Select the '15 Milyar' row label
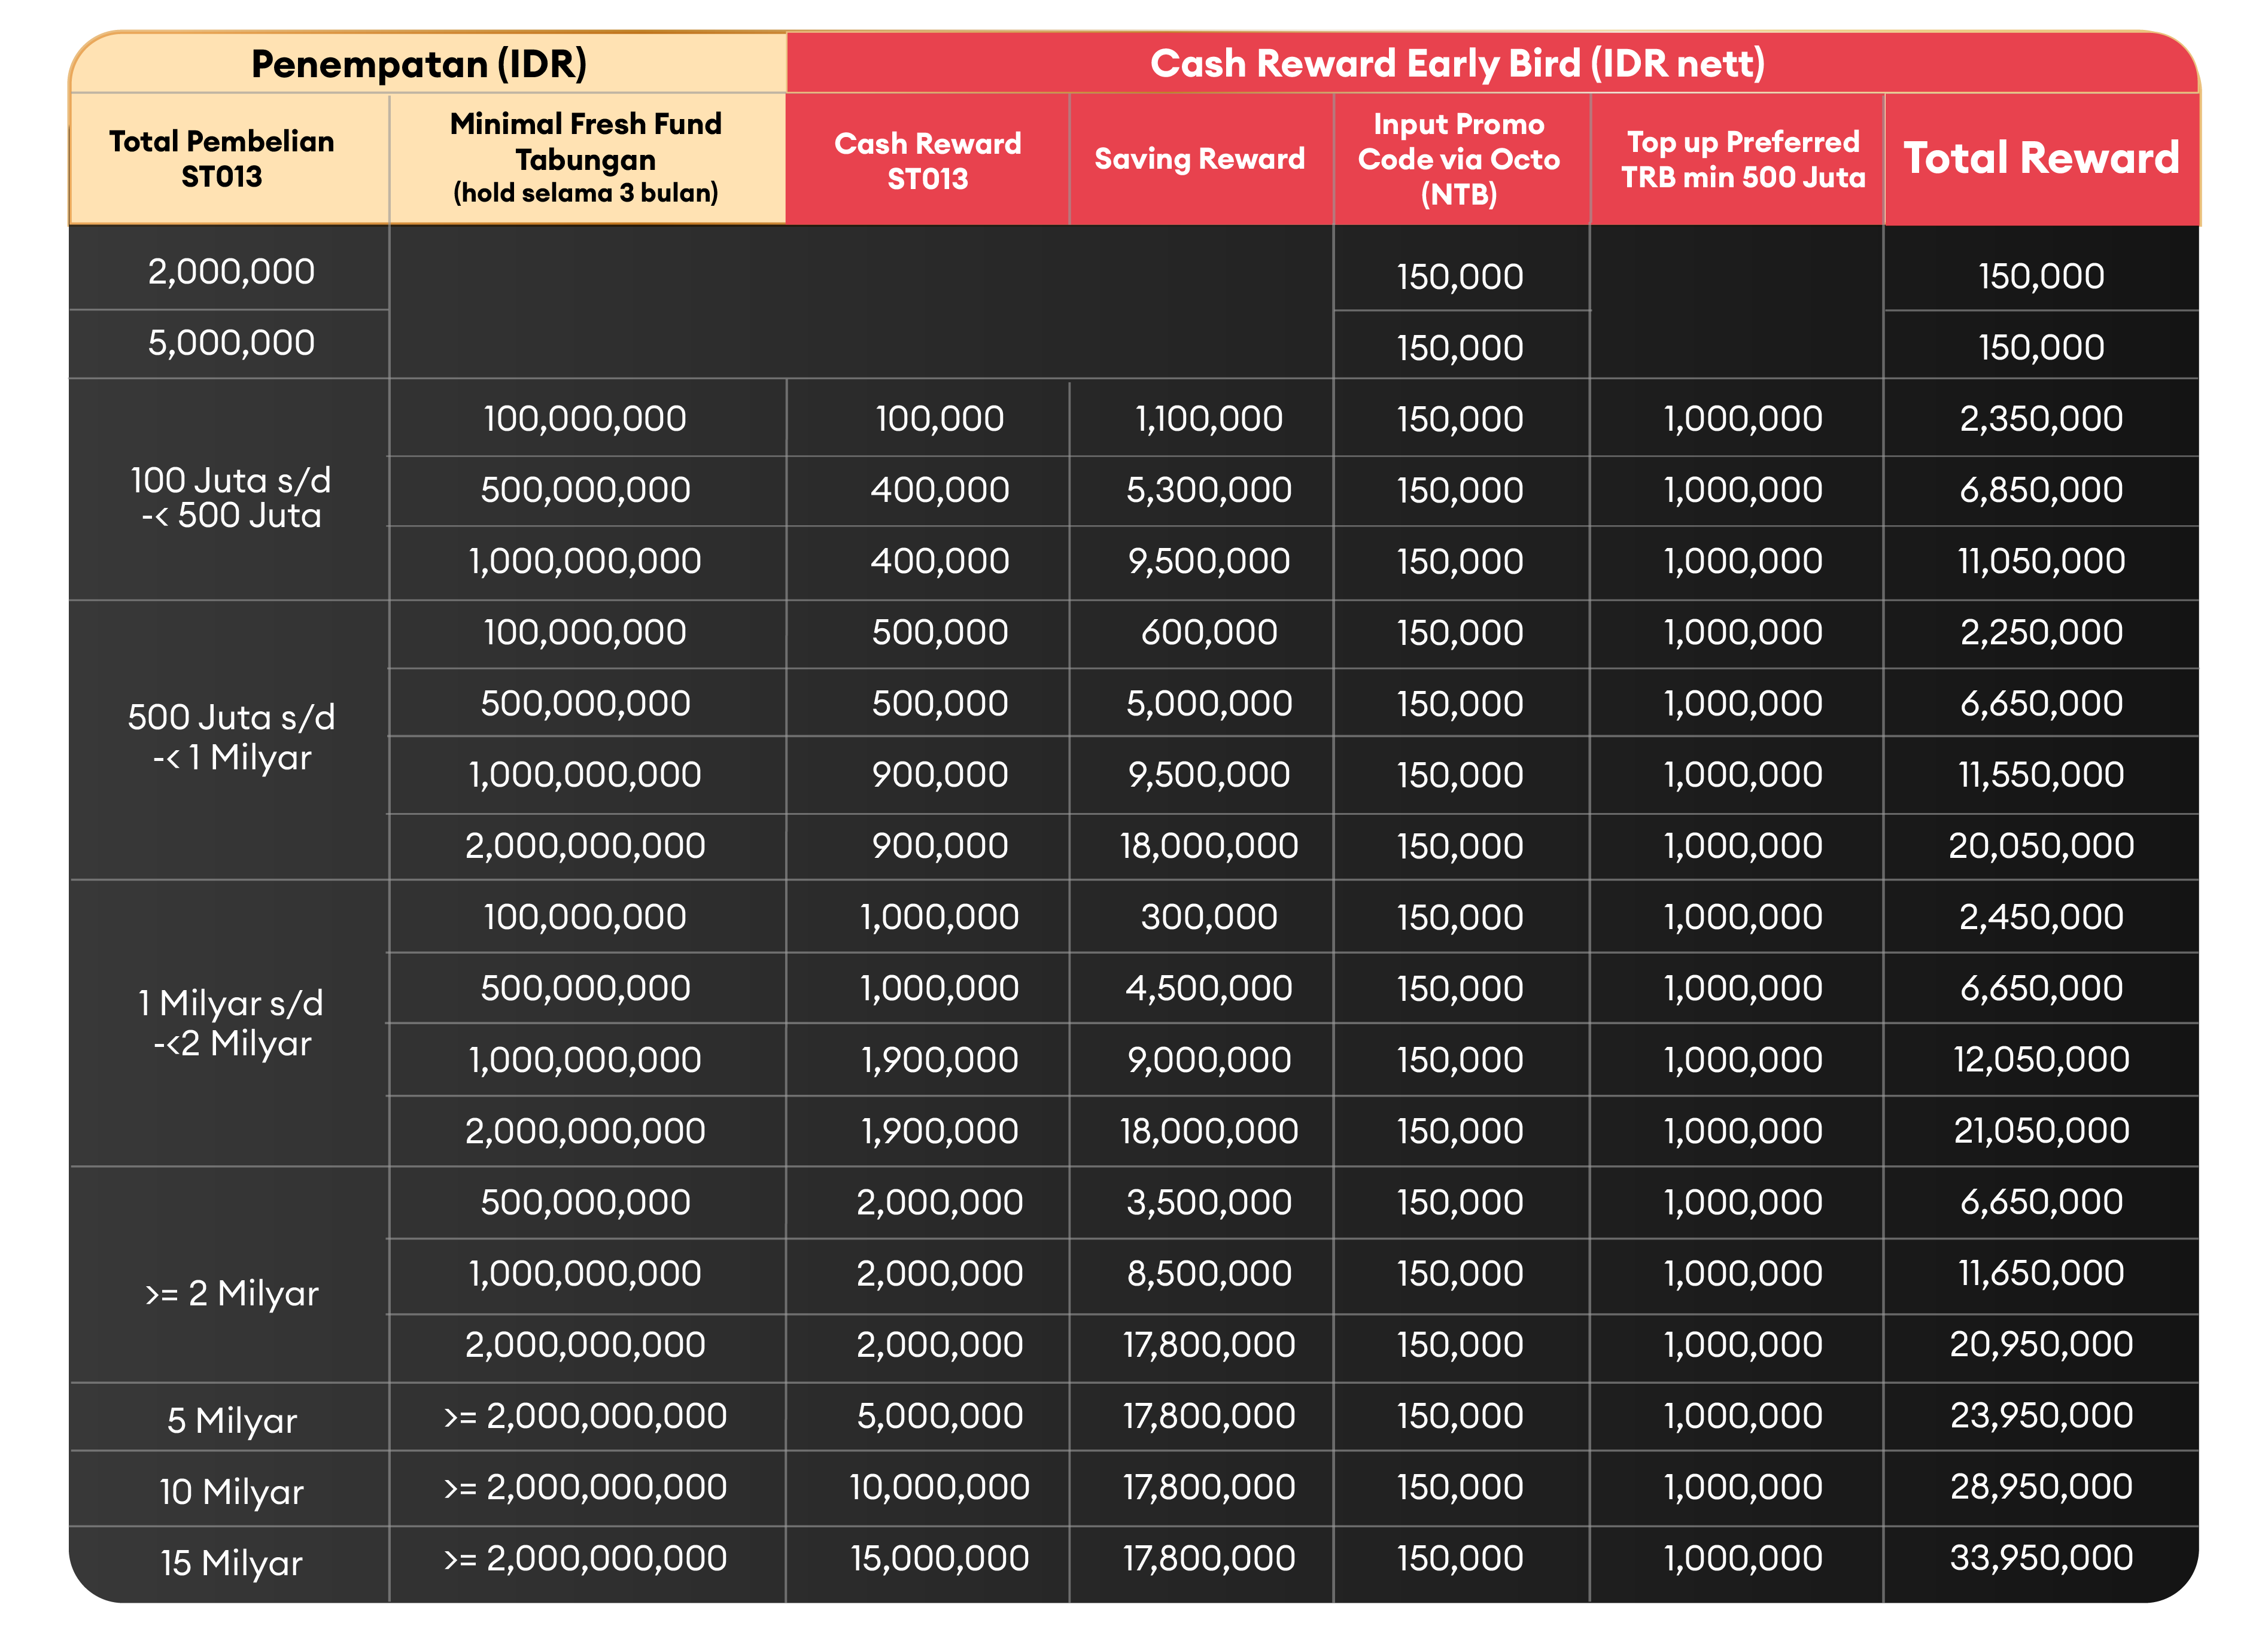2268x1635 pixels. [231, 1562]
